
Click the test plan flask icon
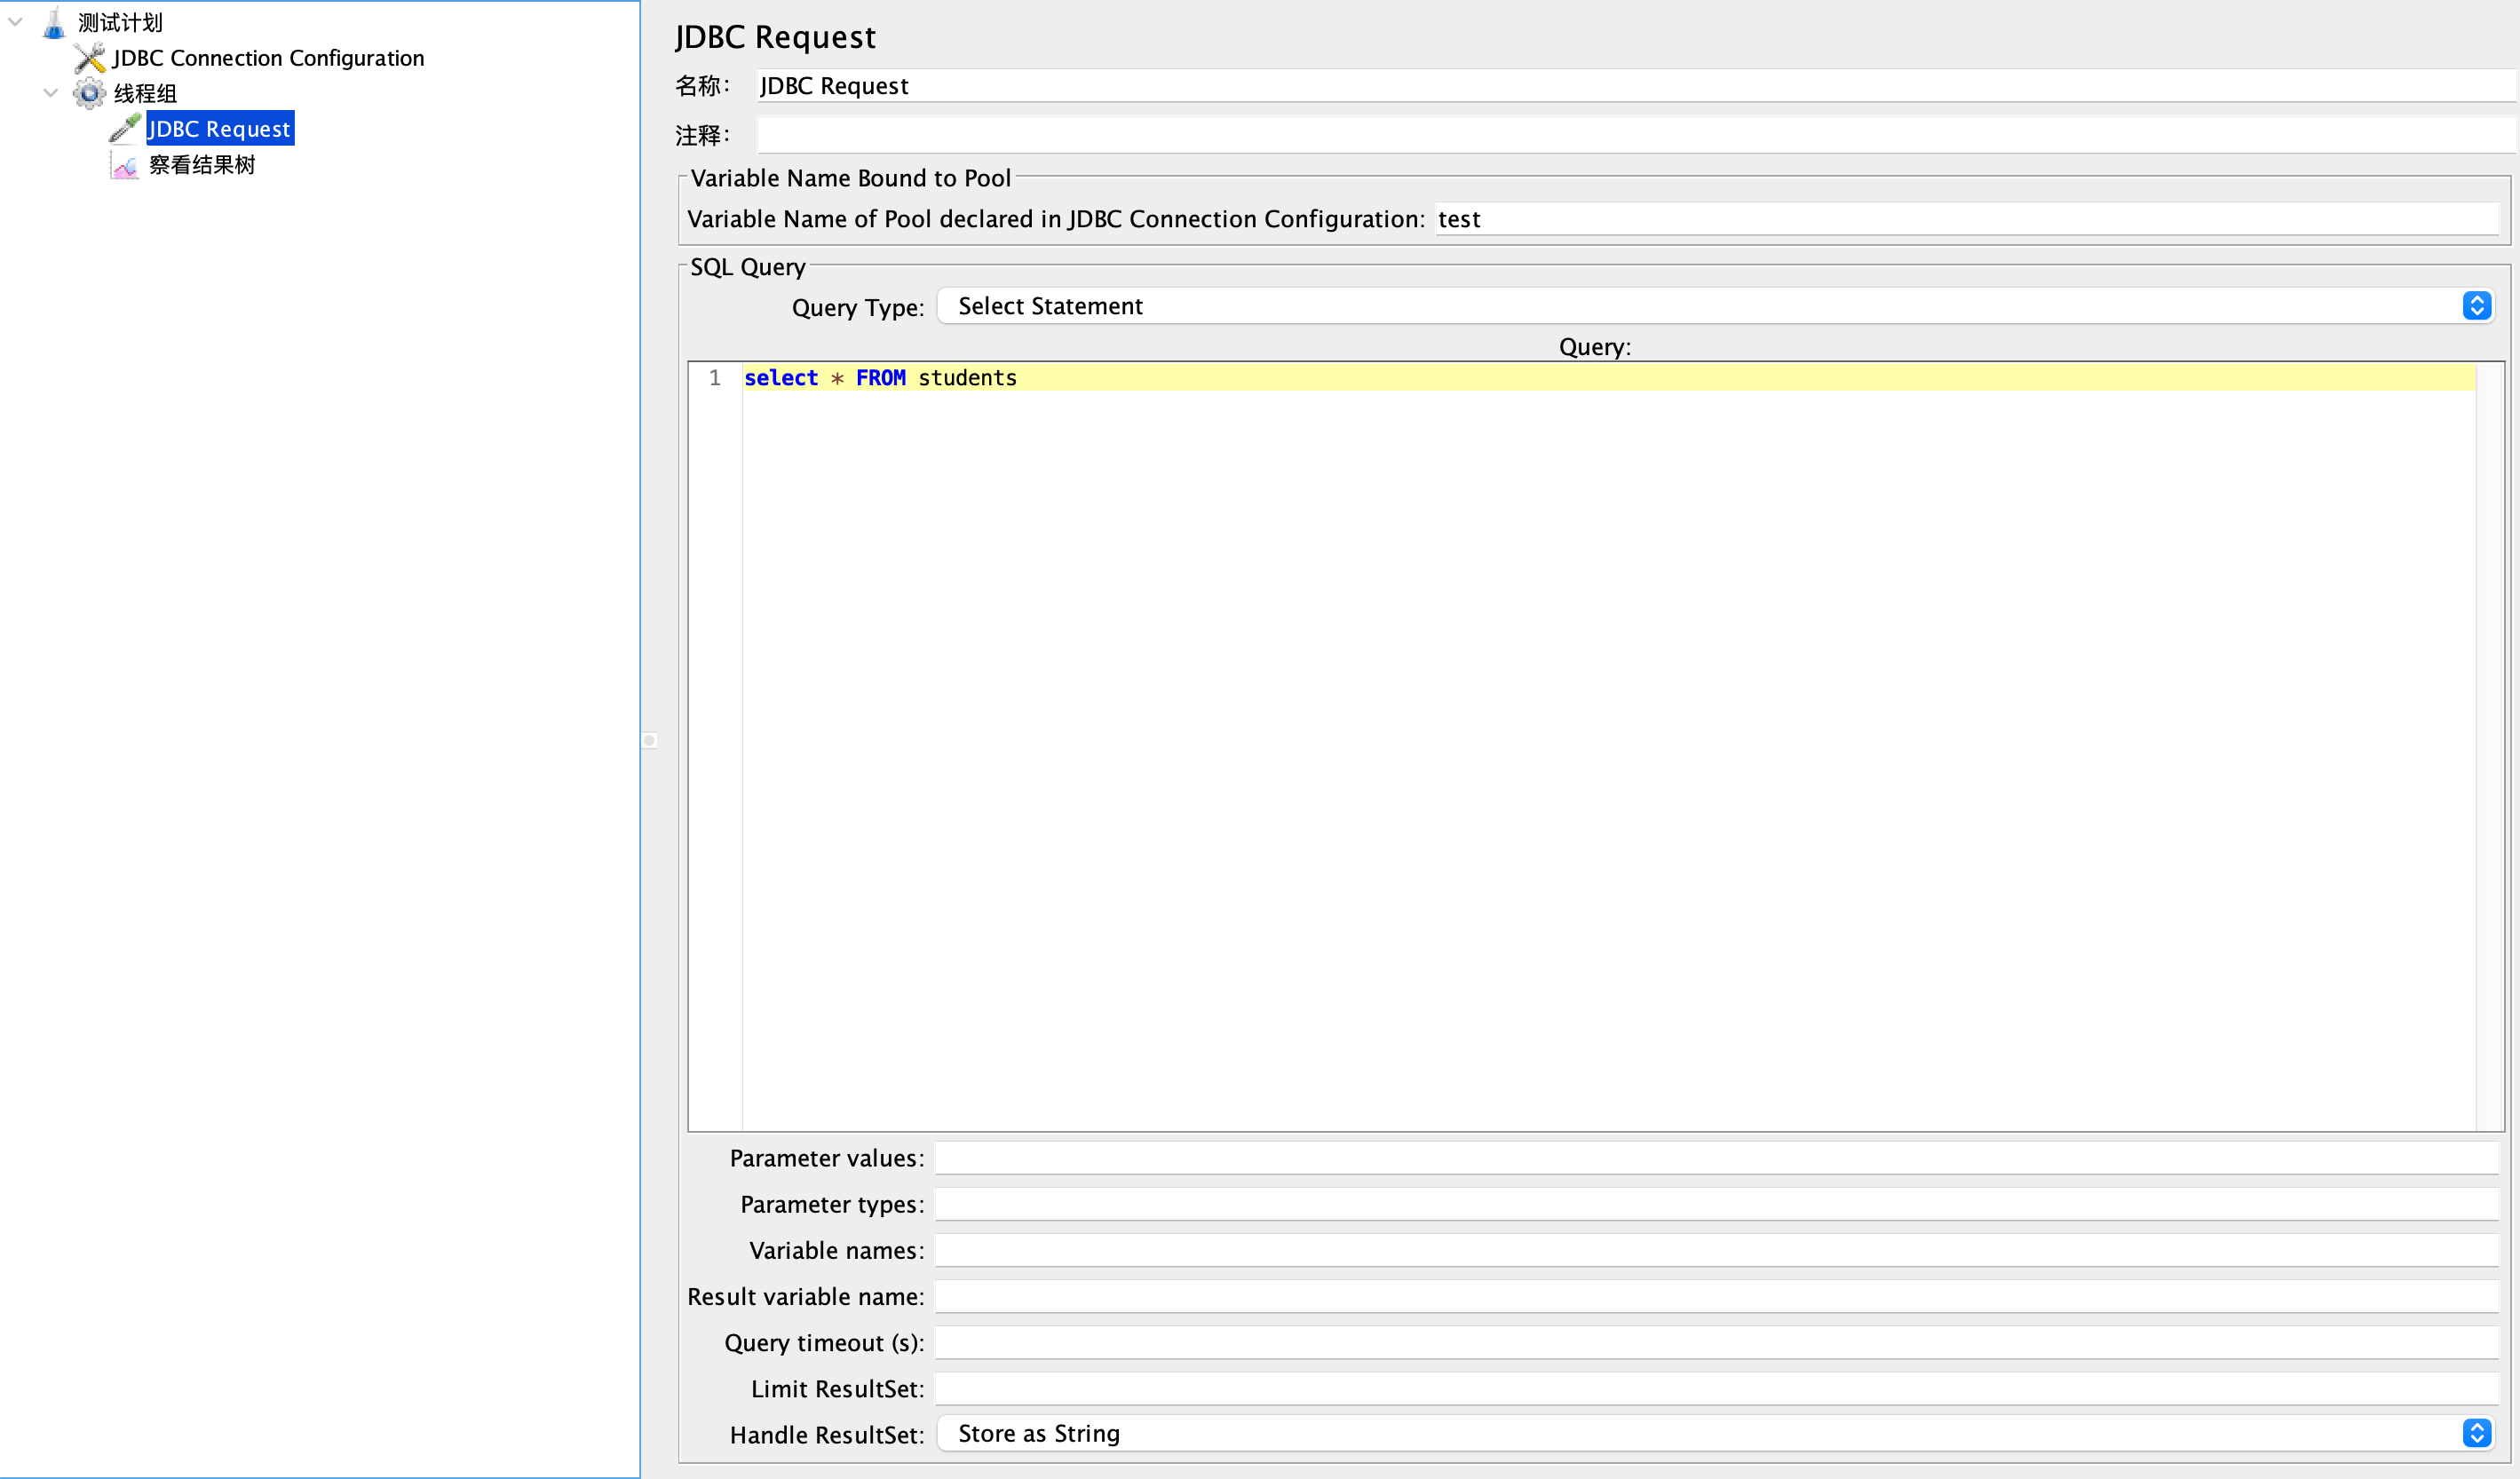coord(54,23)
